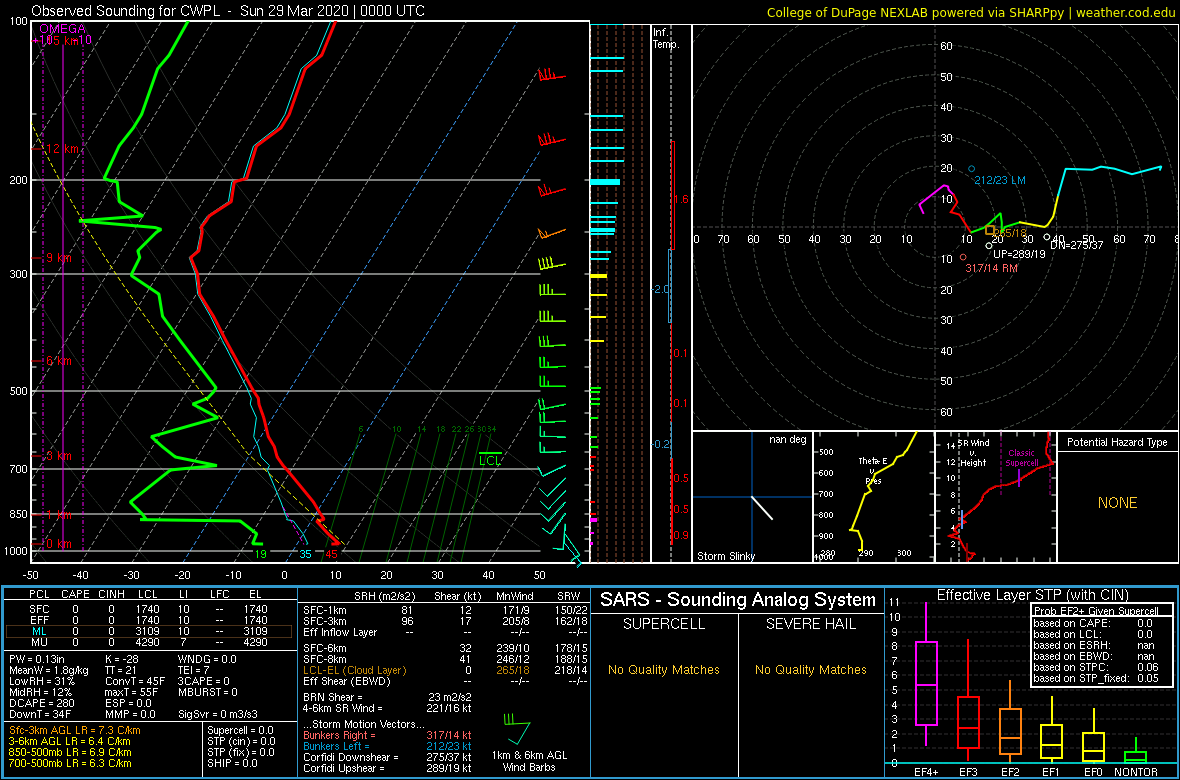Click No Quality Matches under SEVERE HAIL
This screenshot has height=780, width=1180.
click(x=810, y=669)
